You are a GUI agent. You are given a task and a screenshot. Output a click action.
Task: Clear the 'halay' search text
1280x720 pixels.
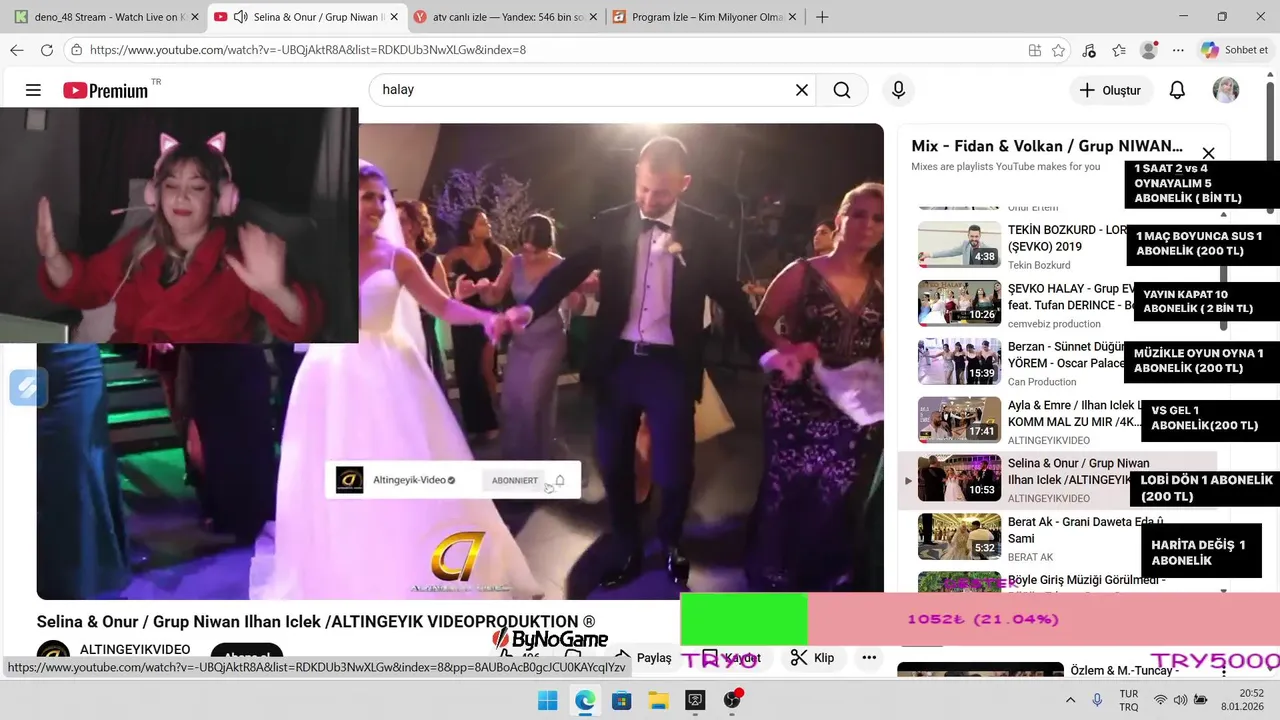tap(801, 90)
